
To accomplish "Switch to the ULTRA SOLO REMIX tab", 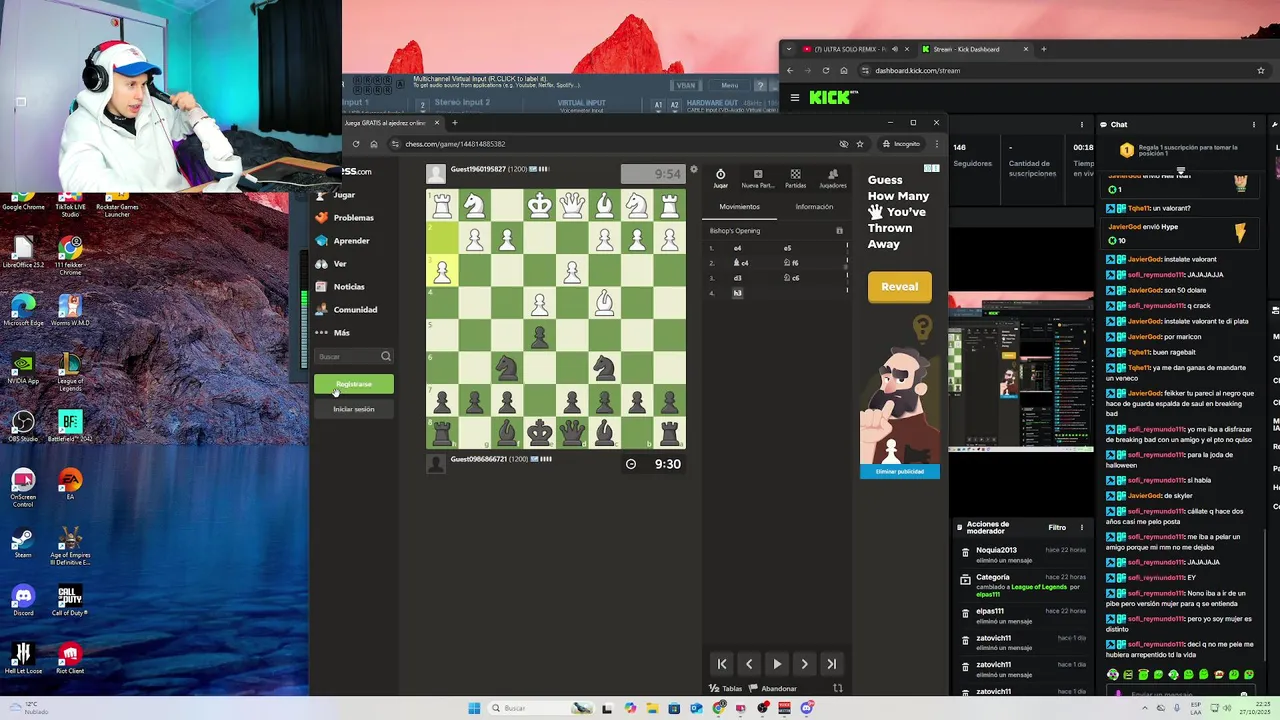I will tap(851, 49).
